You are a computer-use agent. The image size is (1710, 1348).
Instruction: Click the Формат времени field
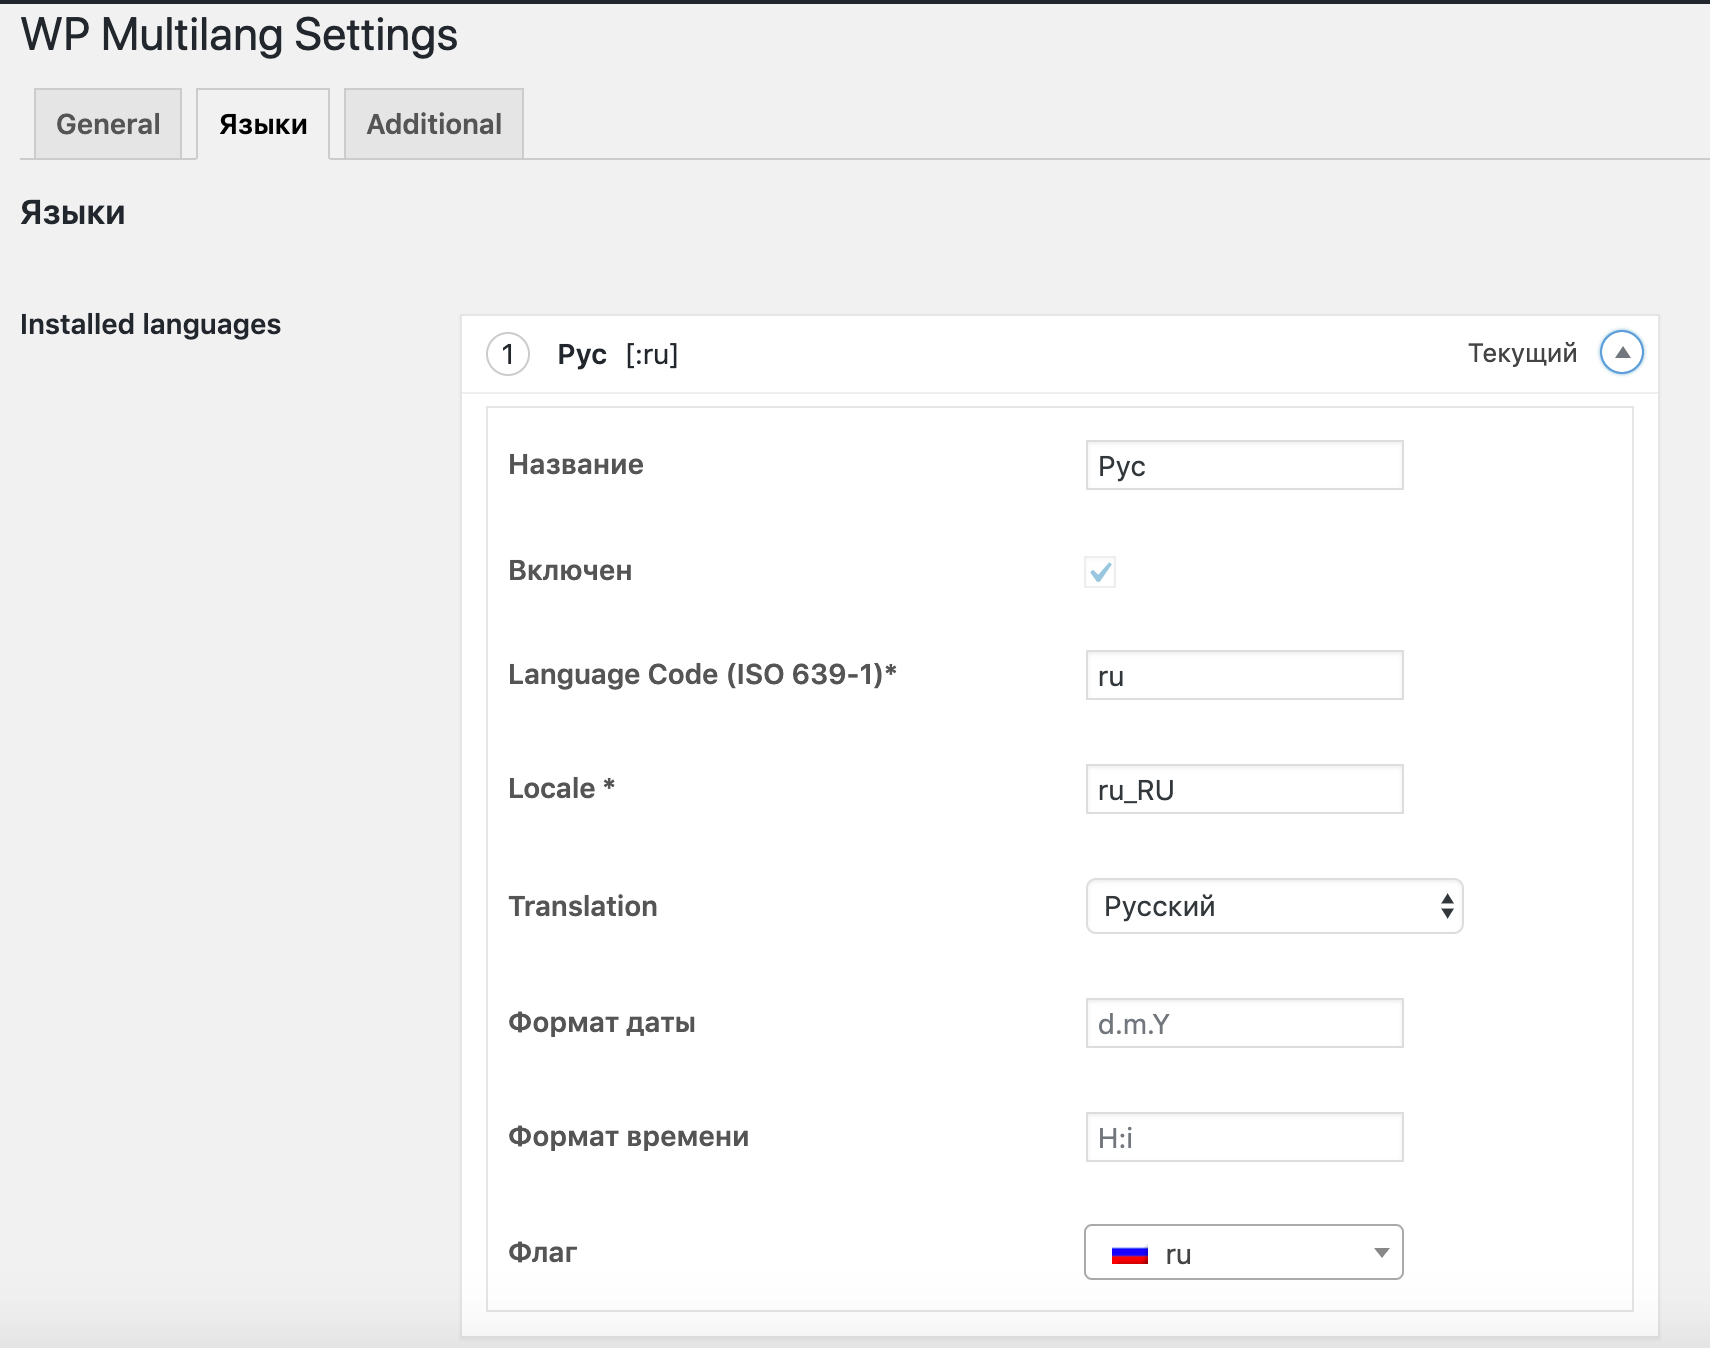1244,1137
